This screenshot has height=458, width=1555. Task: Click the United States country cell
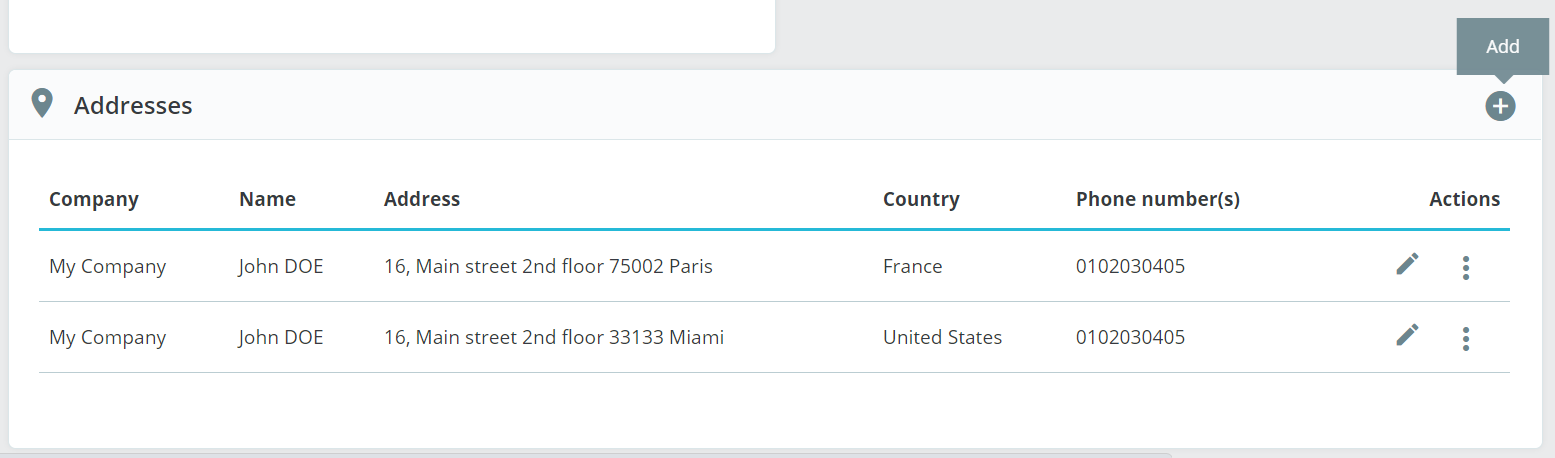(942, 338)
